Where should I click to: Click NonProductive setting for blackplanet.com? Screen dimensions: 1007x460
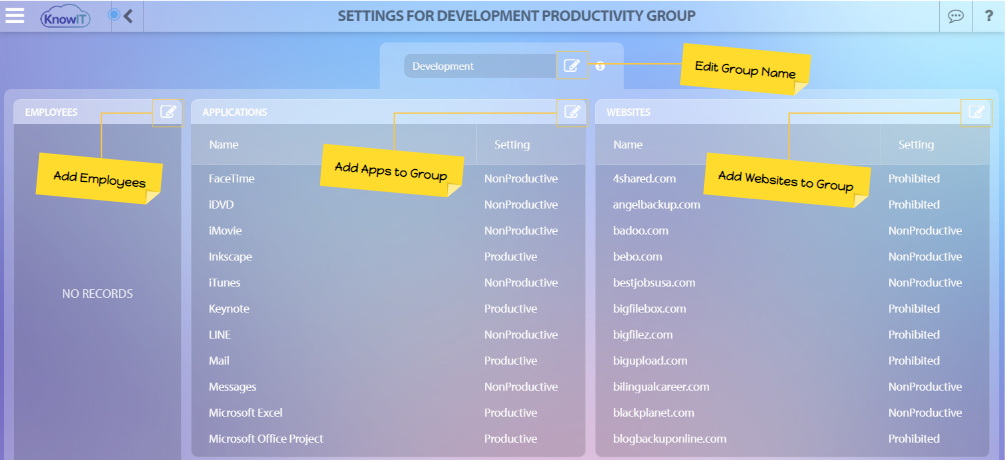point(925,413)
